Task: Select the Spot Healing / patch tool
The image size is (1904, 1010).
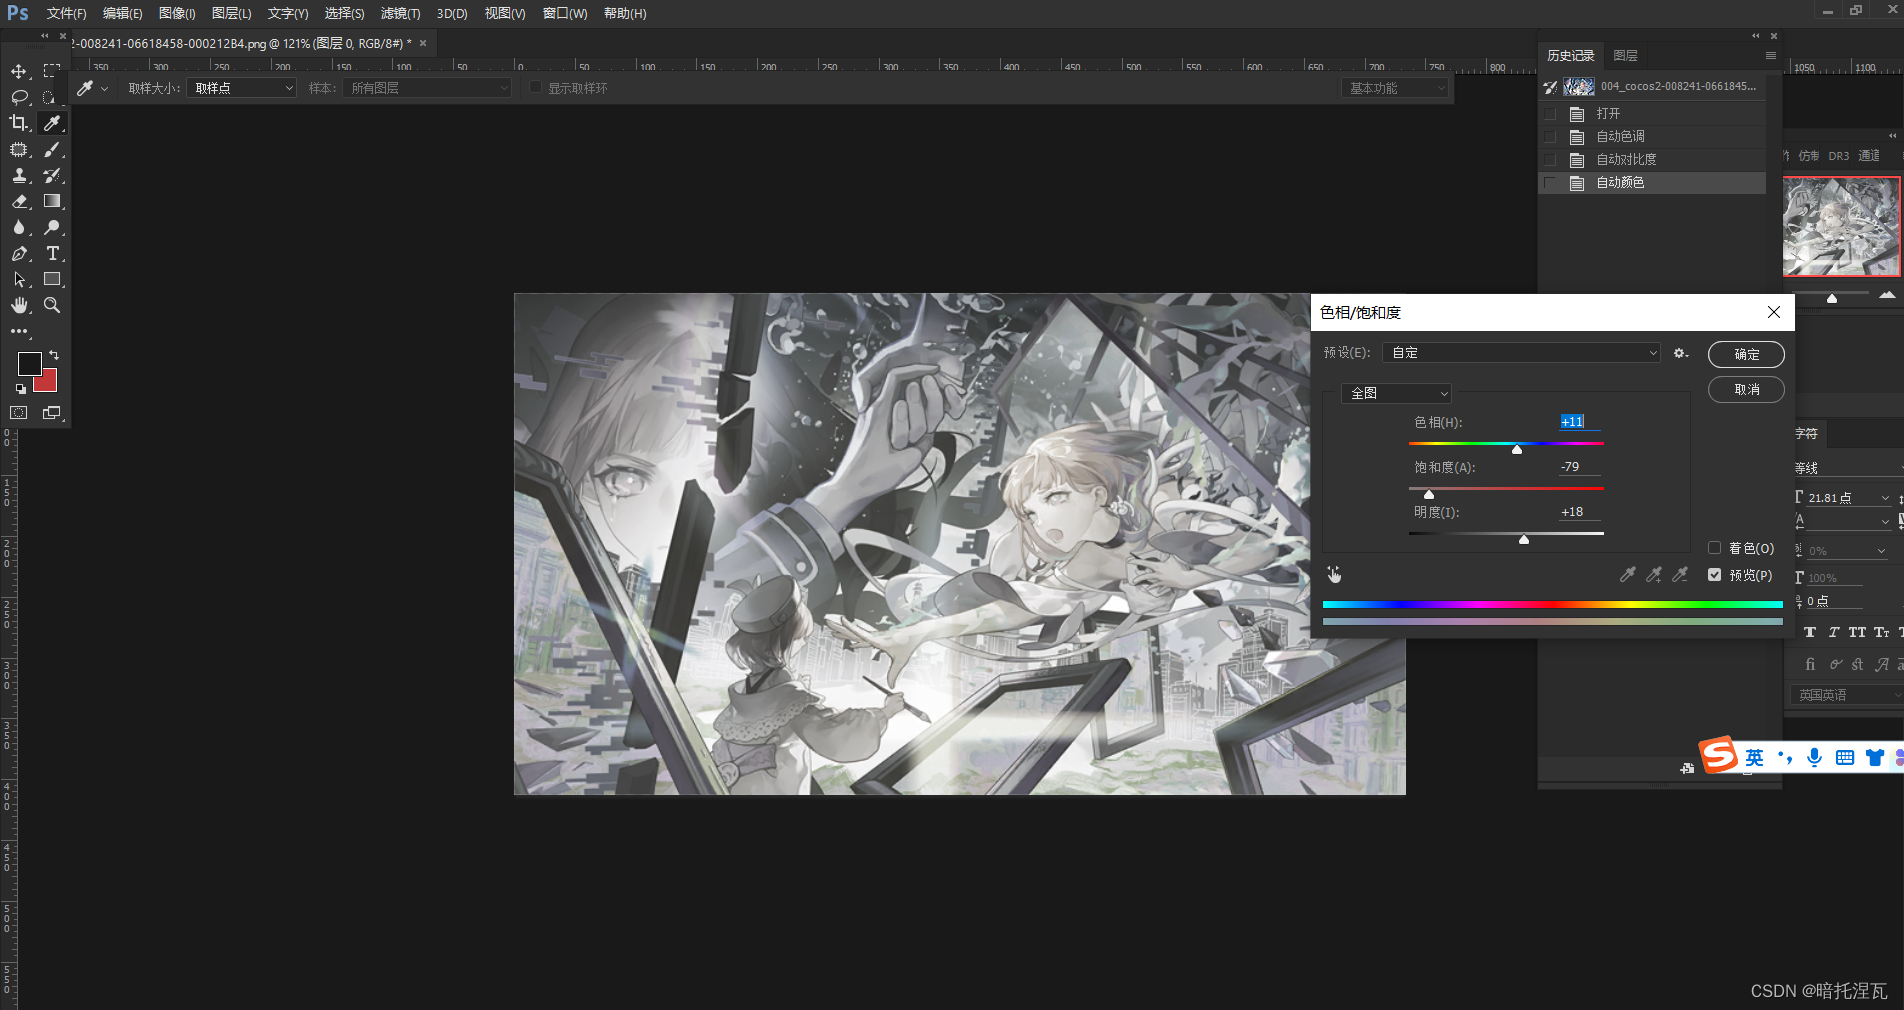Action: pyautogui.click(x=19, y=149)
